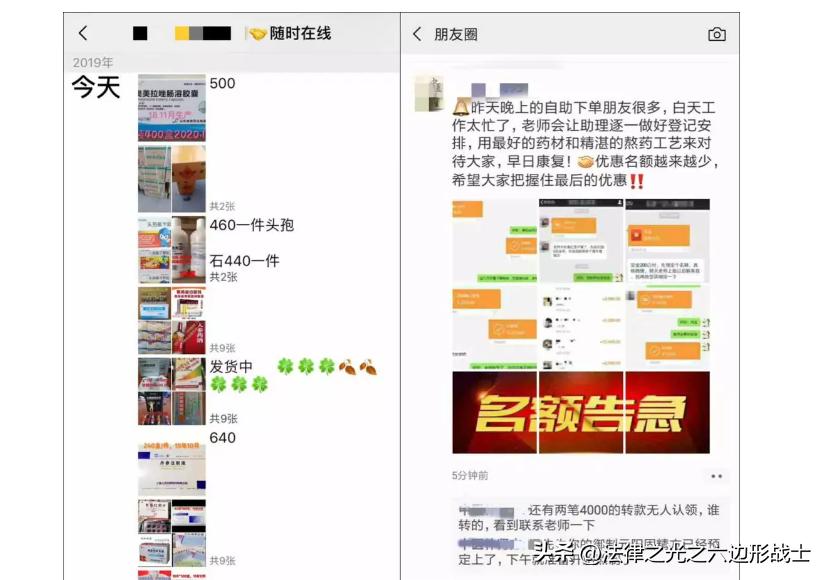
Task: Tap the 朋友圈 title in the header
Action: 457,32
